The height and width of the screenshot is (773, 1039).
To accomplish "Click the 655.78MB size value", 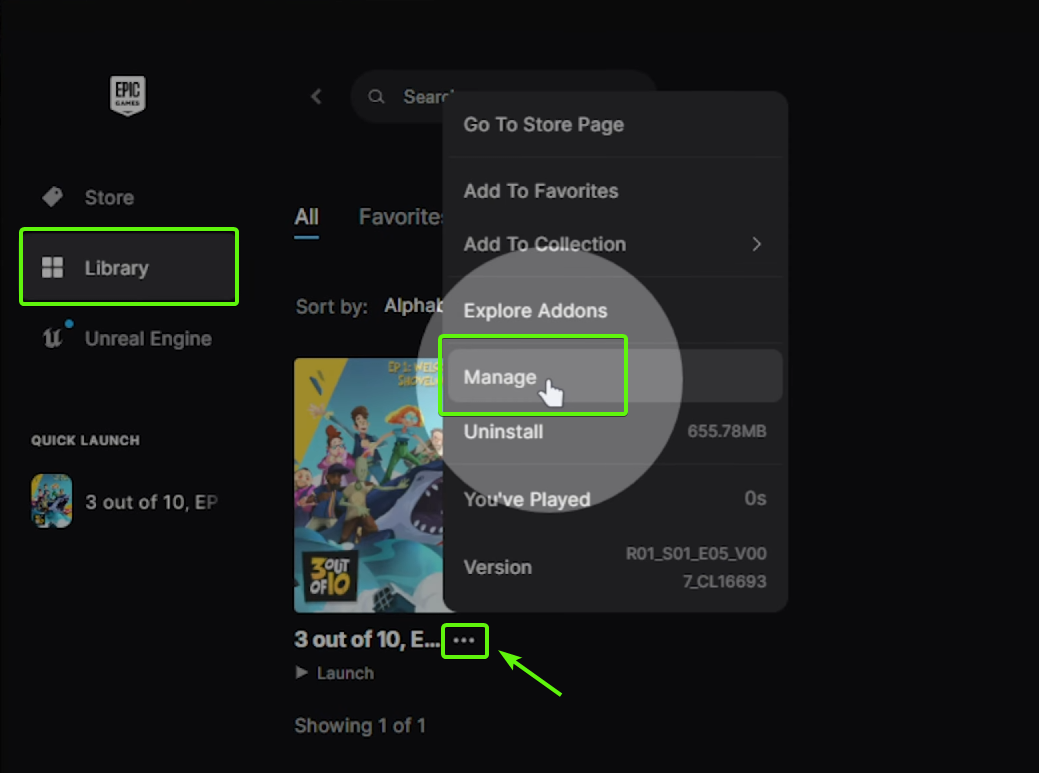I will (726, 431).
